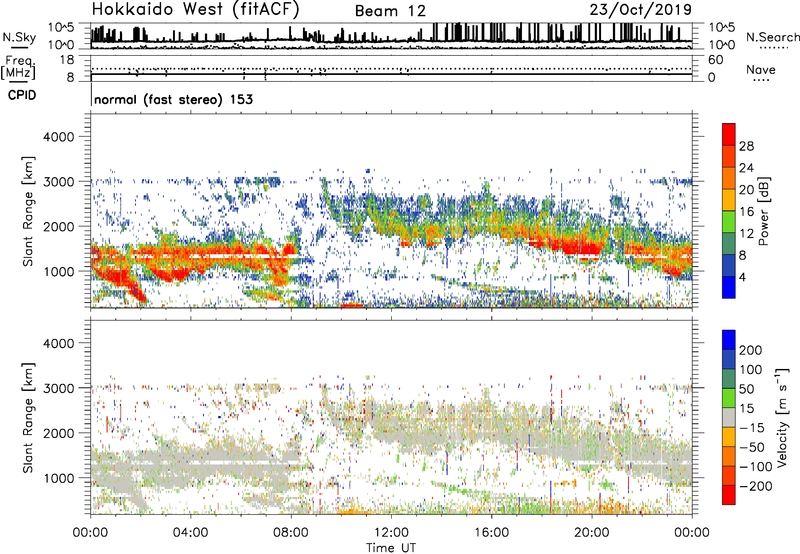Click the "12:00" time tick label

click(391, 533)
